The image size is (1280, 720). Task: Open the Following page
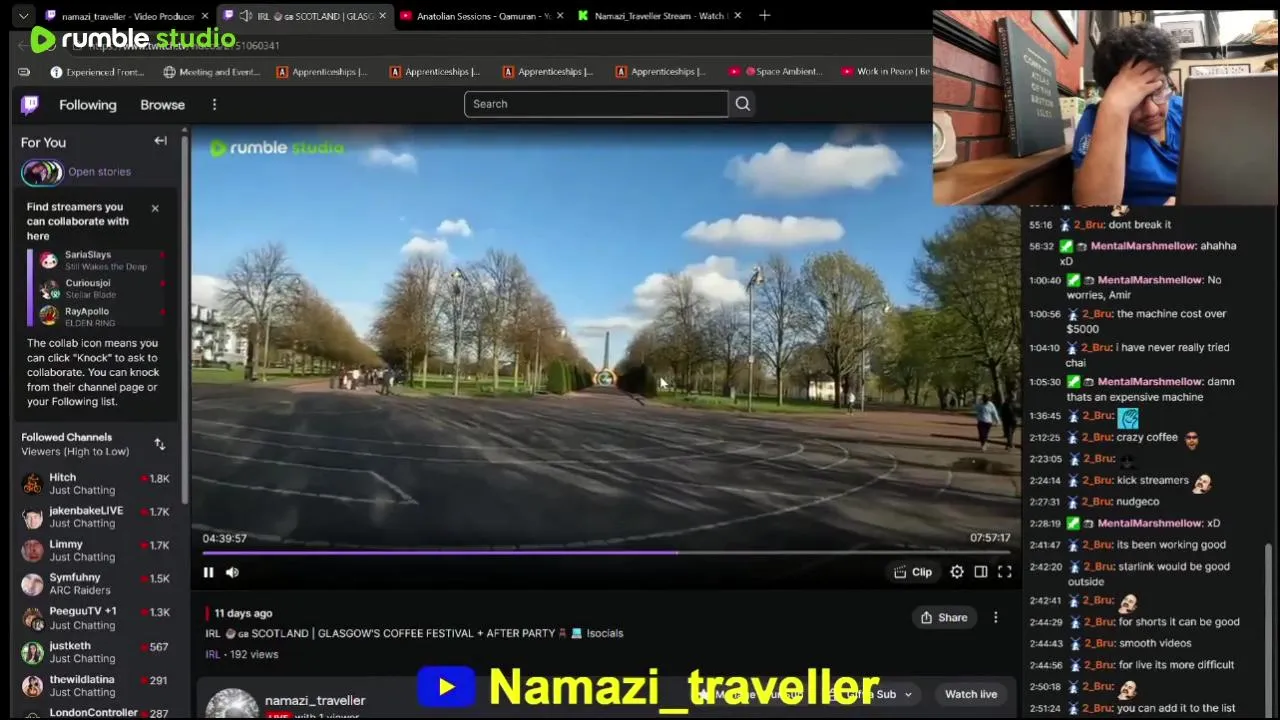click(87, 105)
